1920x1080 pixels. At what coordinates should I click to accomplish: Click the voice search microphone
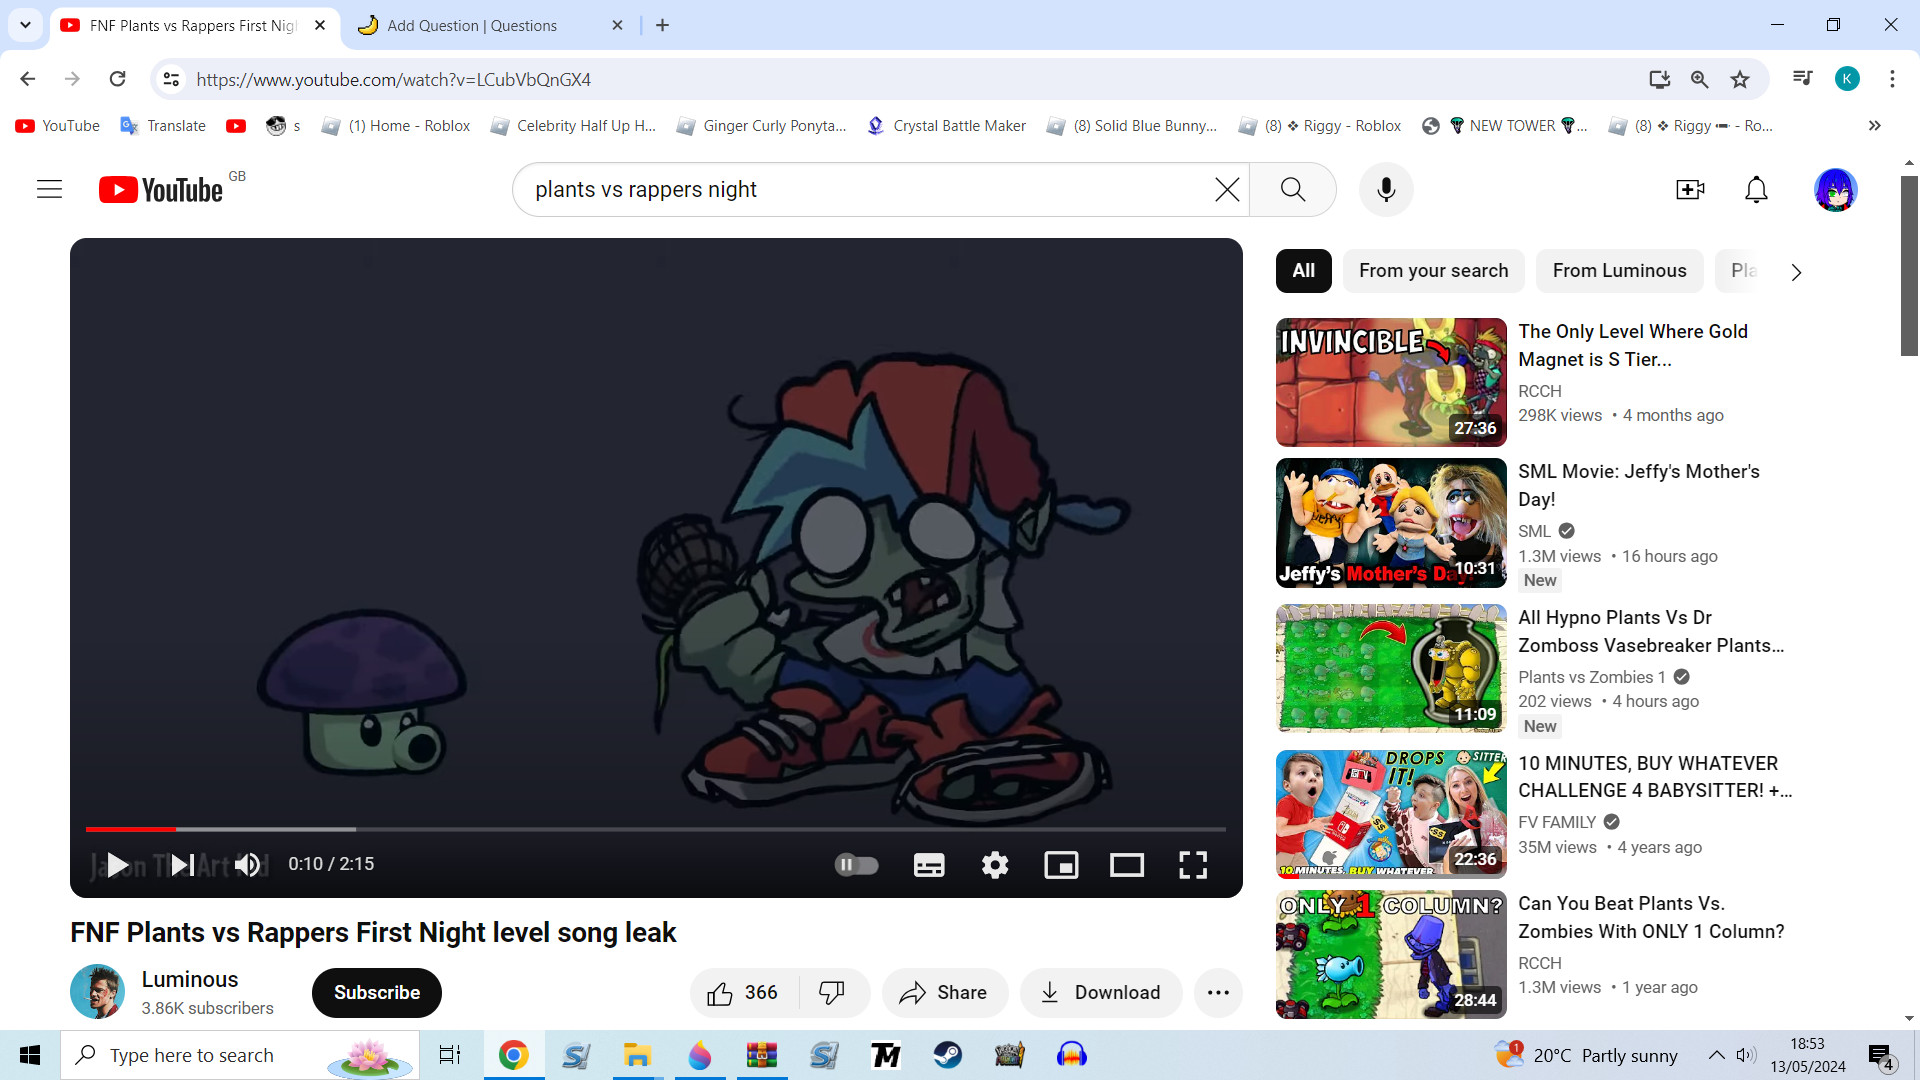(1386, 189)
